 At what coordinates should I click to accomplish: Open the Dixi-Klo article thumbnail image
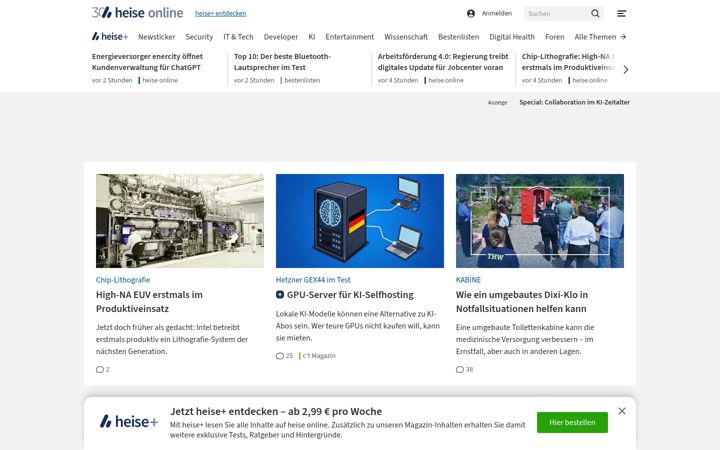540,221
